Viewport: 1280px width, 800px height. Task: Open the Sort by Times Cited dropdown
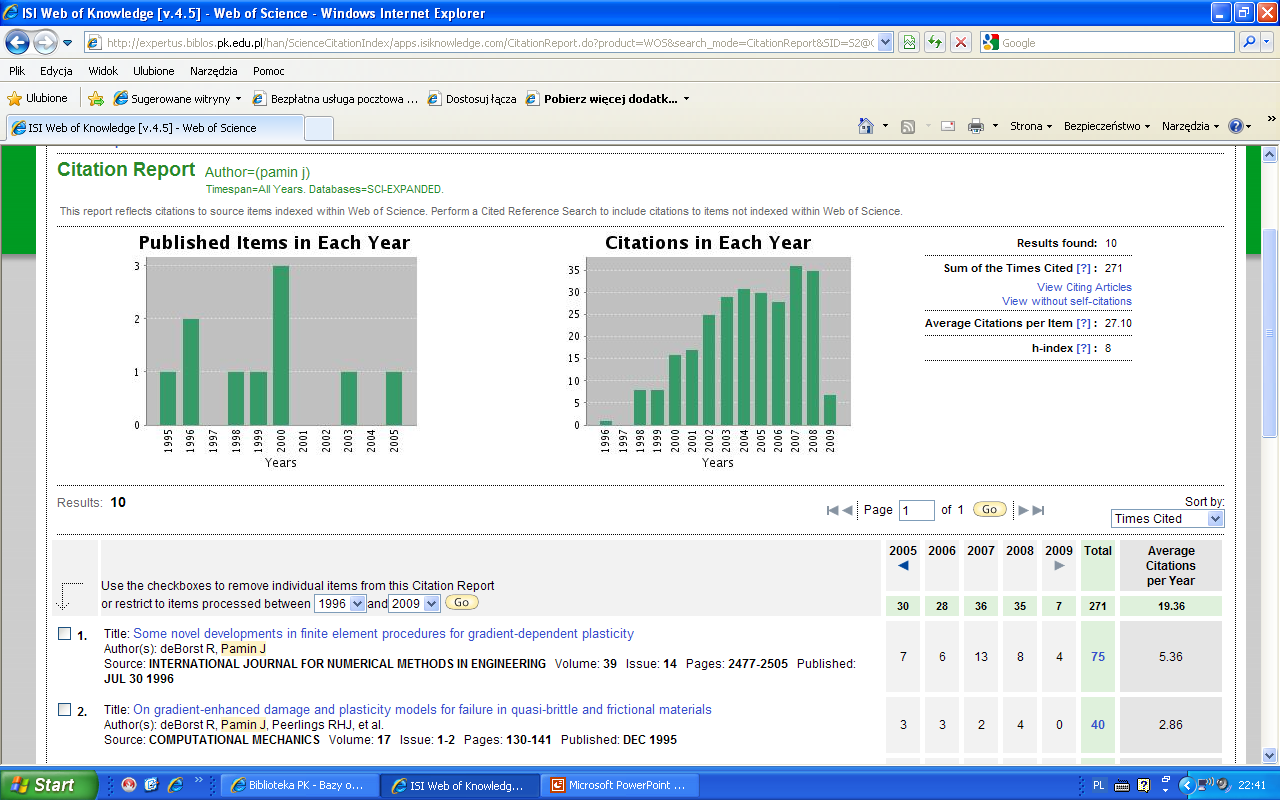[x=1167, y=518]
